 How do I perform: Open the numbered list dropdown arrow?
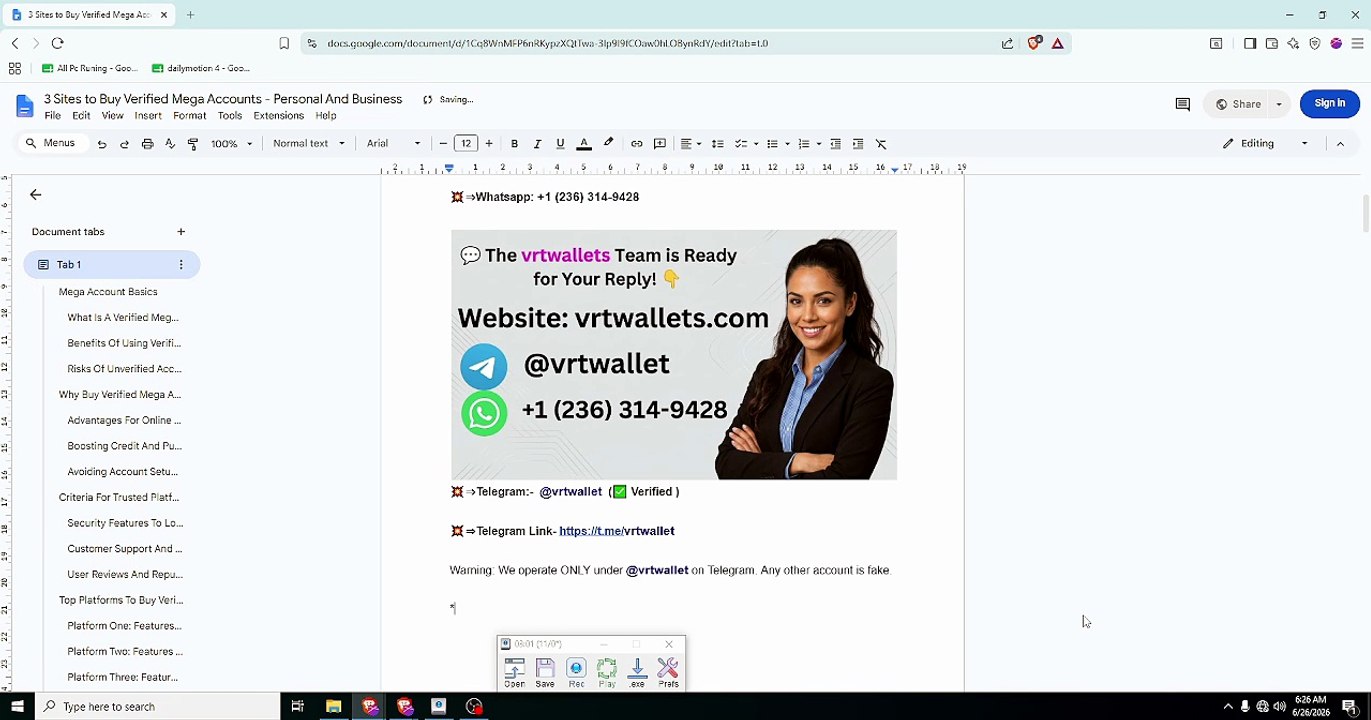coord(819,144)
